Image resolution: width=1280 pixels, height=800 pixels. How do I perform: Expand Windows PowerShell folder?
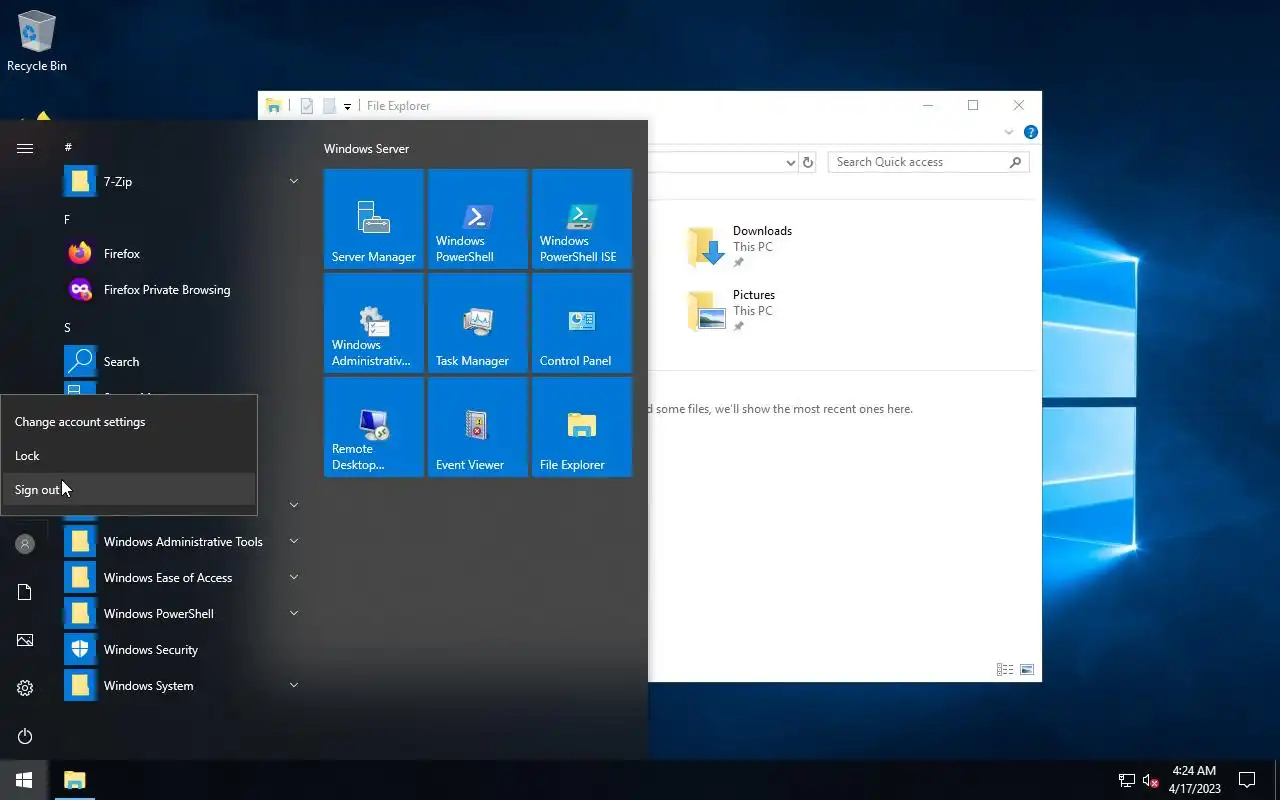pos(294,613)
